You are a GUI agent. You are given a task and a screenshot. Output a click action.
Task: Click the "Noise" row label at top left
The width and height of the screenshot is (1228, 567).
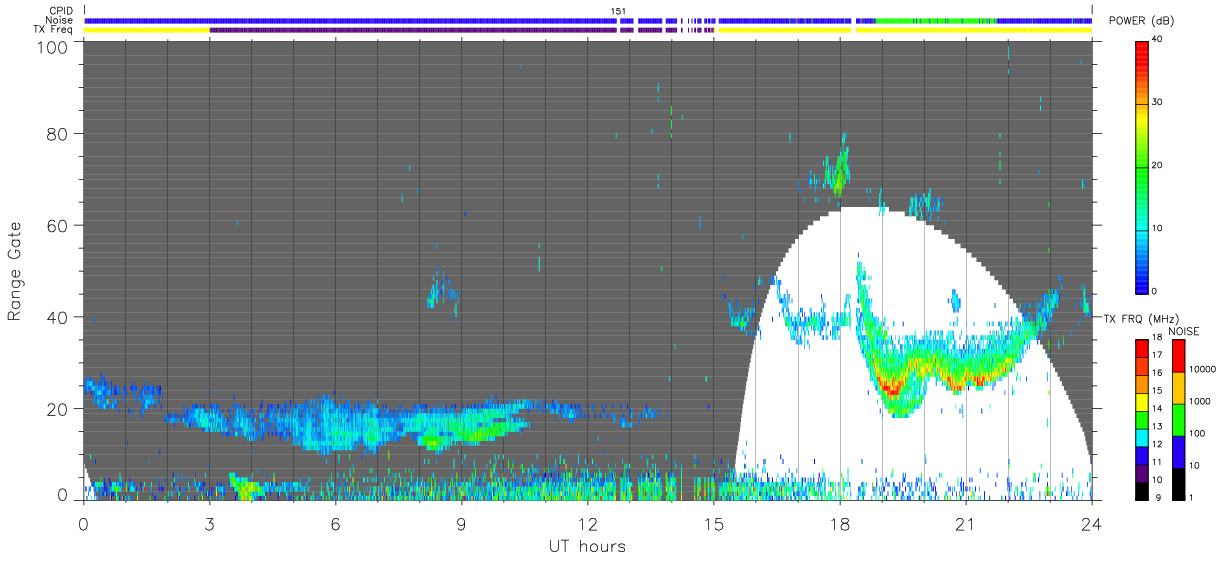[x=59, y=20]
